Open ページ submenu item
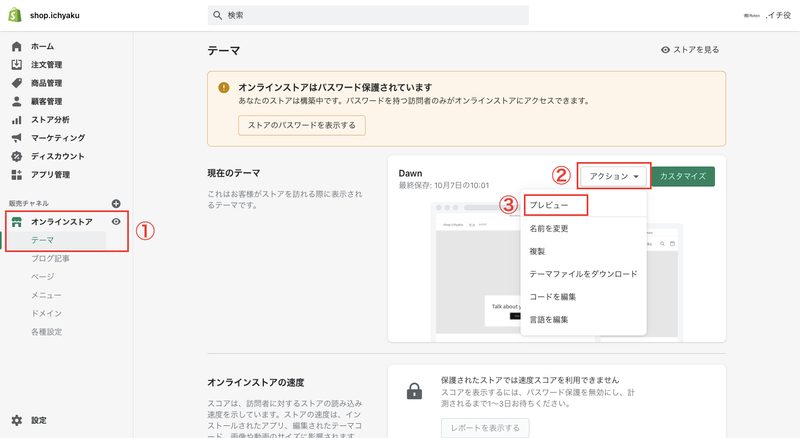 42,277
